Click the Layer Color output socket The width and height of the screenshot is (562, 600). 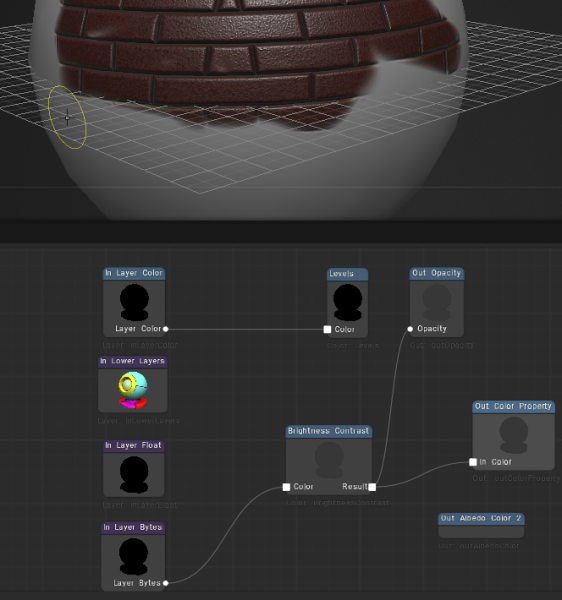166,329
